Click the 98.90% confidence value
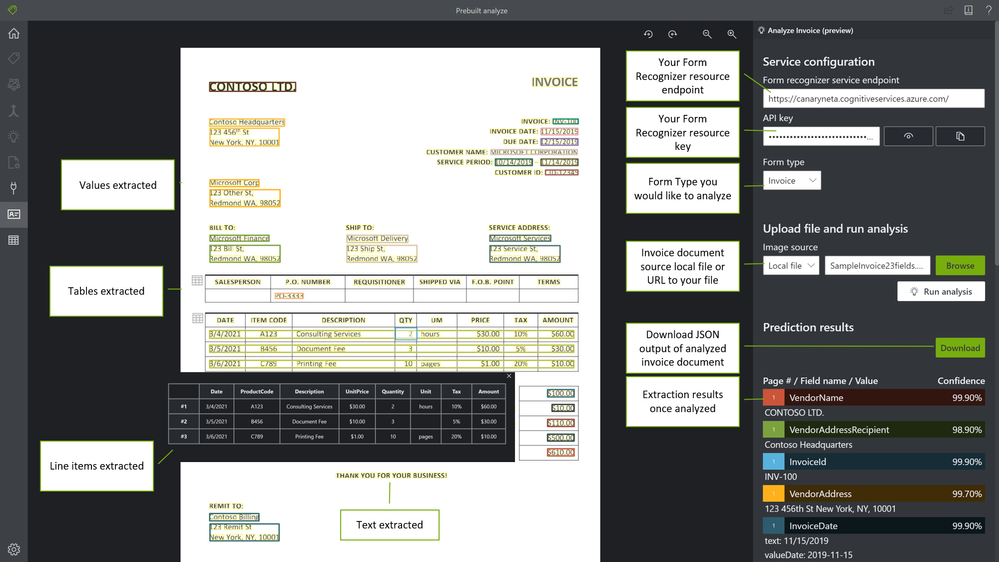The width and height of the screenshot is (999, 562). [x=967, y=429]
